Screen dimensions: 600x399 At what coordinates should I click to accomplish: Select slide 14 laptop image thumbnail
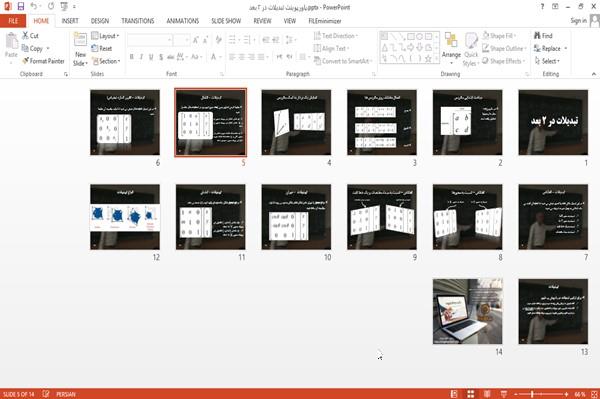click(468, 311)
